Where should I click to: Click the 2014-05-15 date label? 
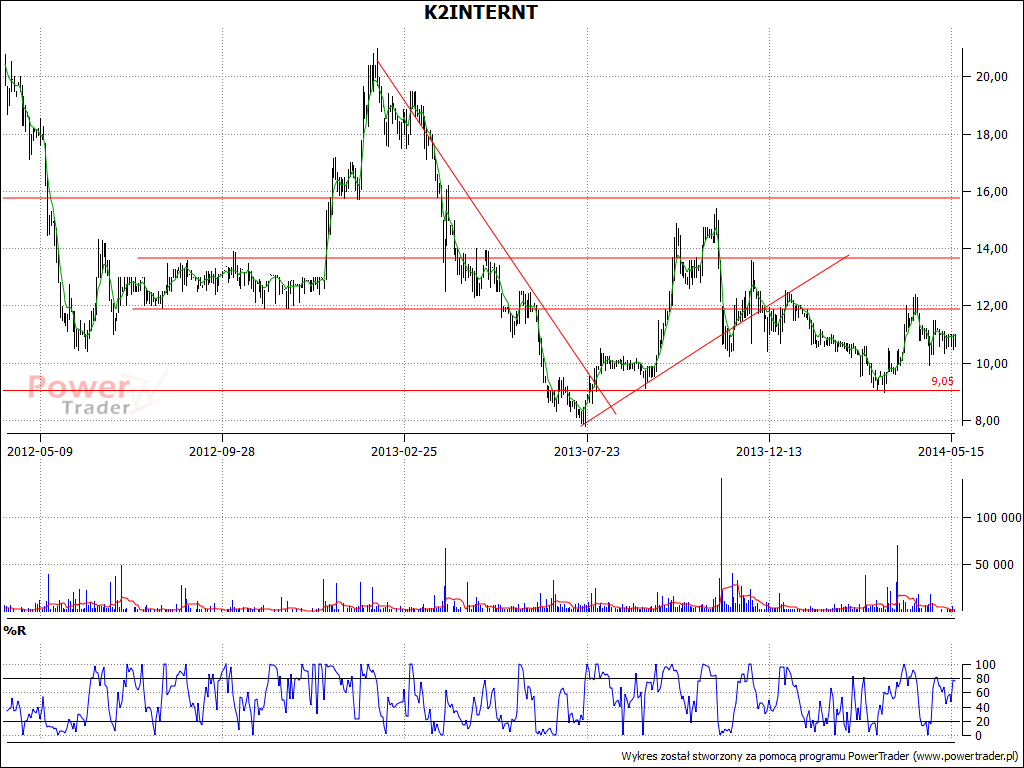click(x=951, y=451)
